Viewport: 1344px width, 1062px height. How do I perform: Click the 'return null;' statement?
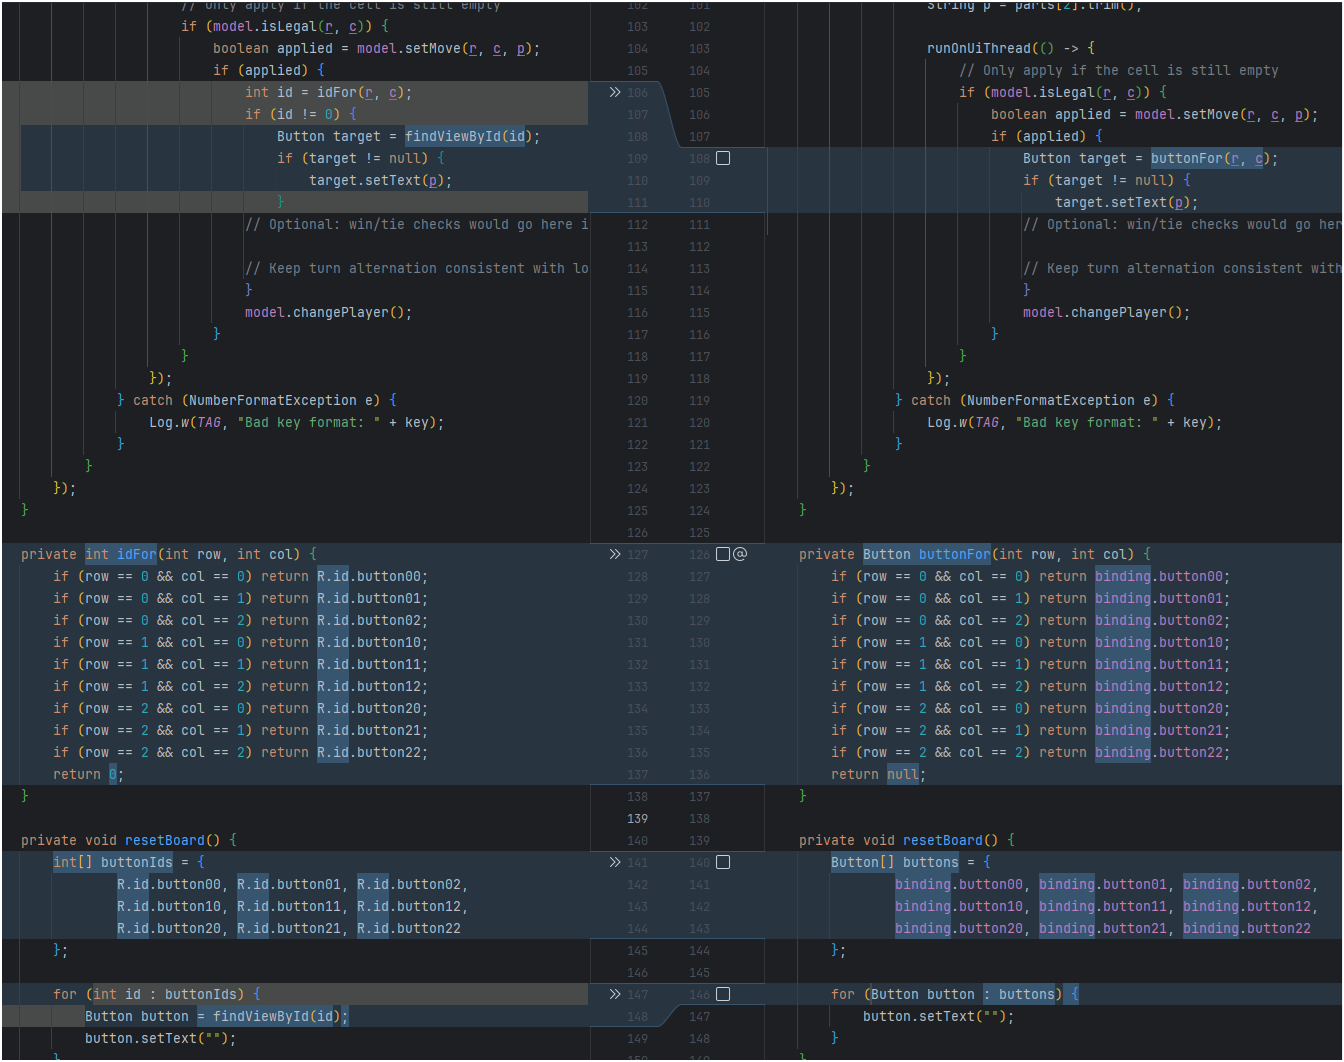(x=879, y=774)
